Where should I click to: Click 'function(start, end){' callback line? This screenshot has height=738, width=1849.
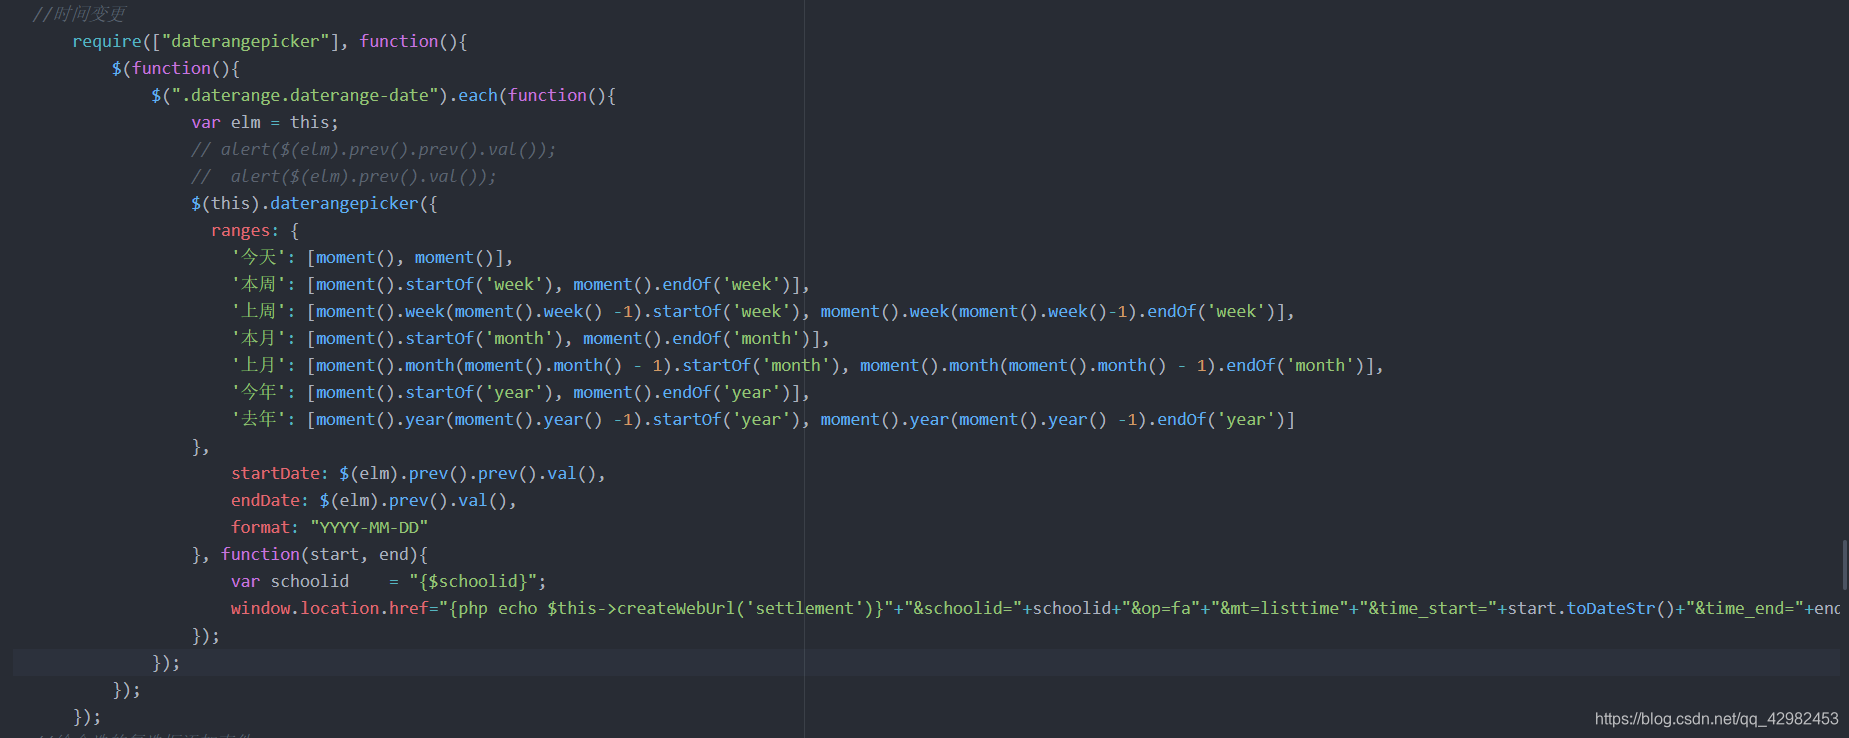point(324,554)
